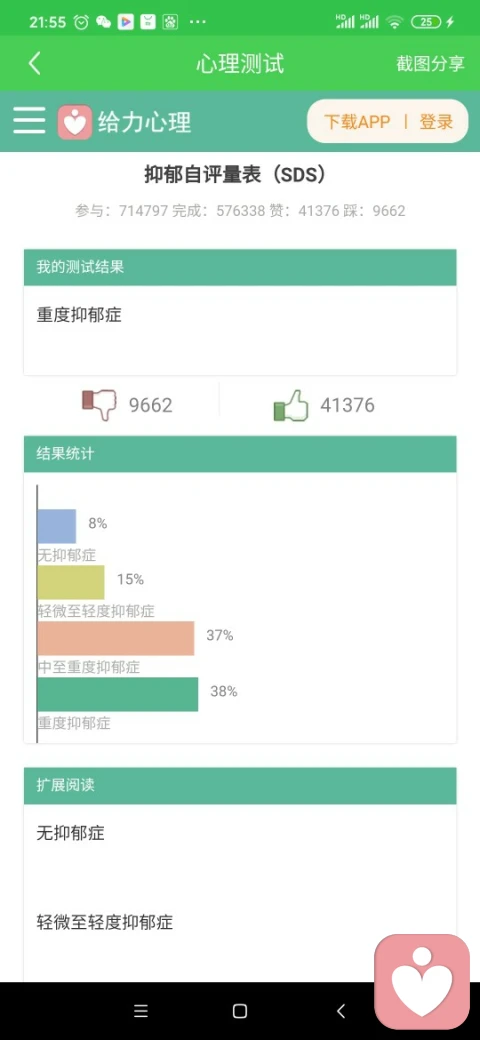Tap the 给力心理 pink heart logo
Viewport: 480px width, 1040px height.
75,122
